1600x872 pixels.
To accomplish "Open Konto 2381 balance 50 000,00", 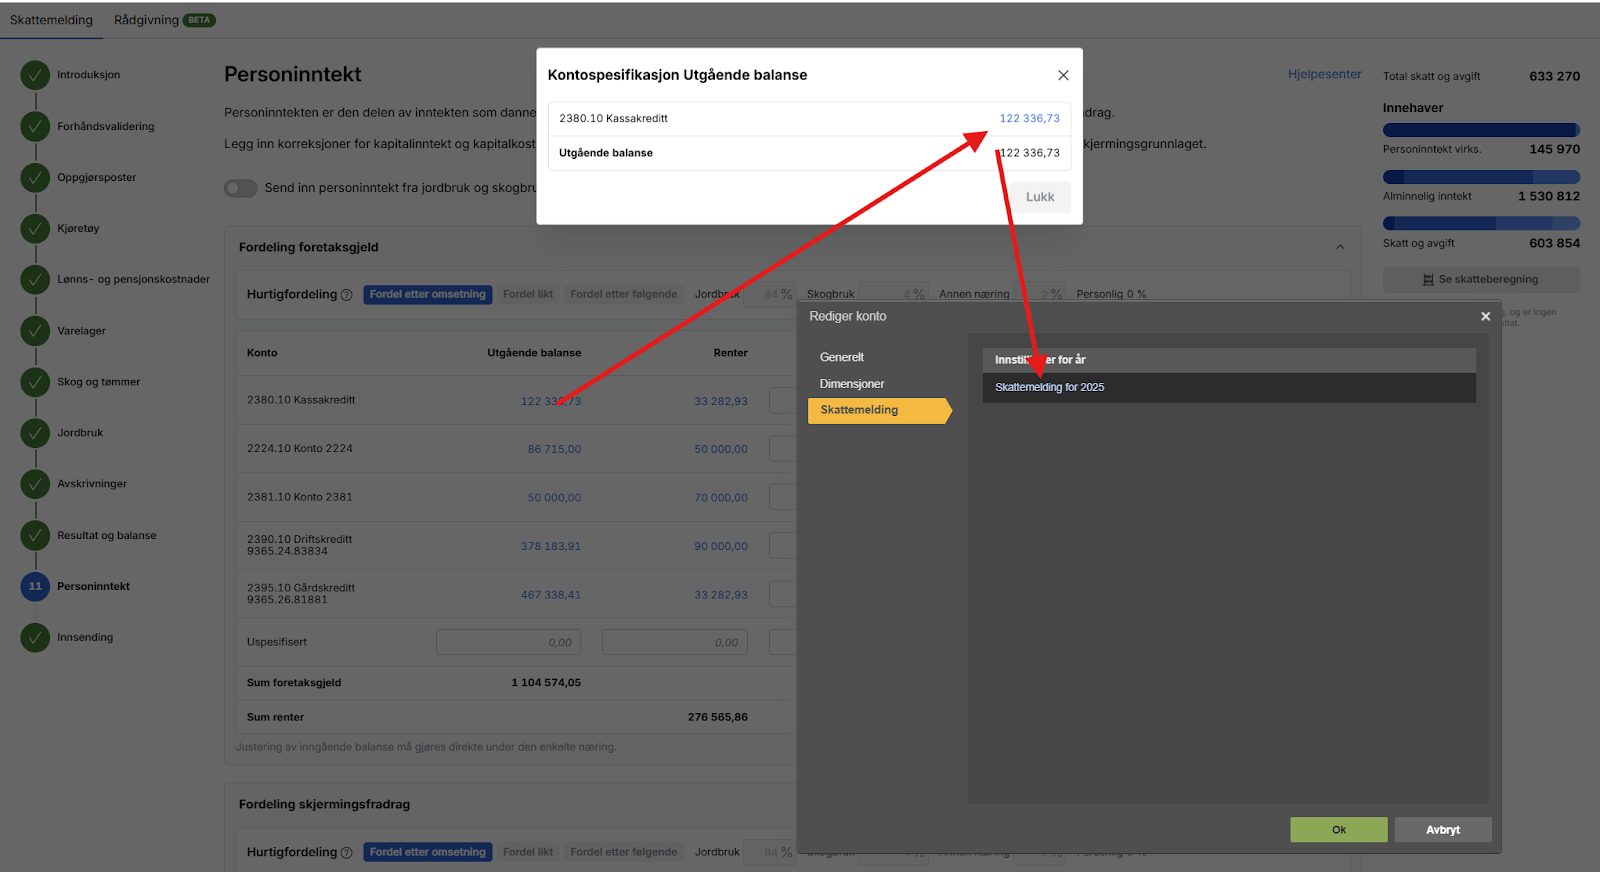I will (554, 498).
